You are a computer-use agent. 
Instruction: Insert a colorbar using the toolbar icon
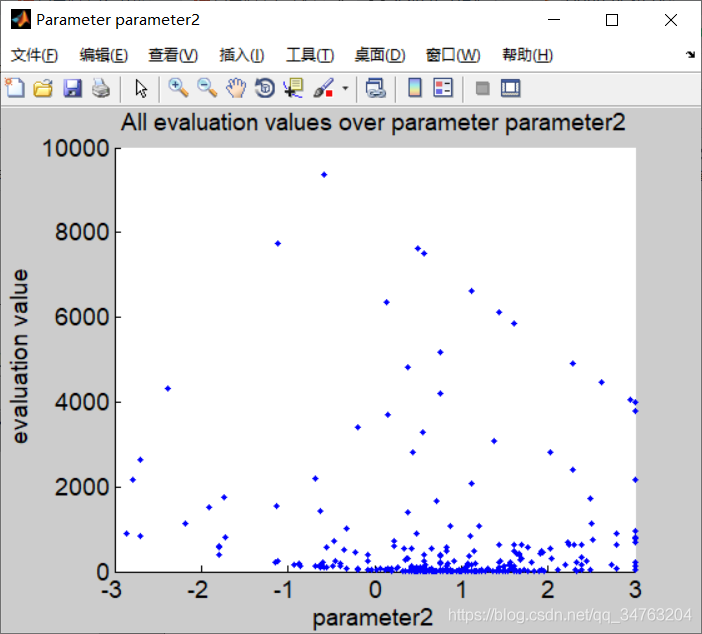click(x=415, y=88)
